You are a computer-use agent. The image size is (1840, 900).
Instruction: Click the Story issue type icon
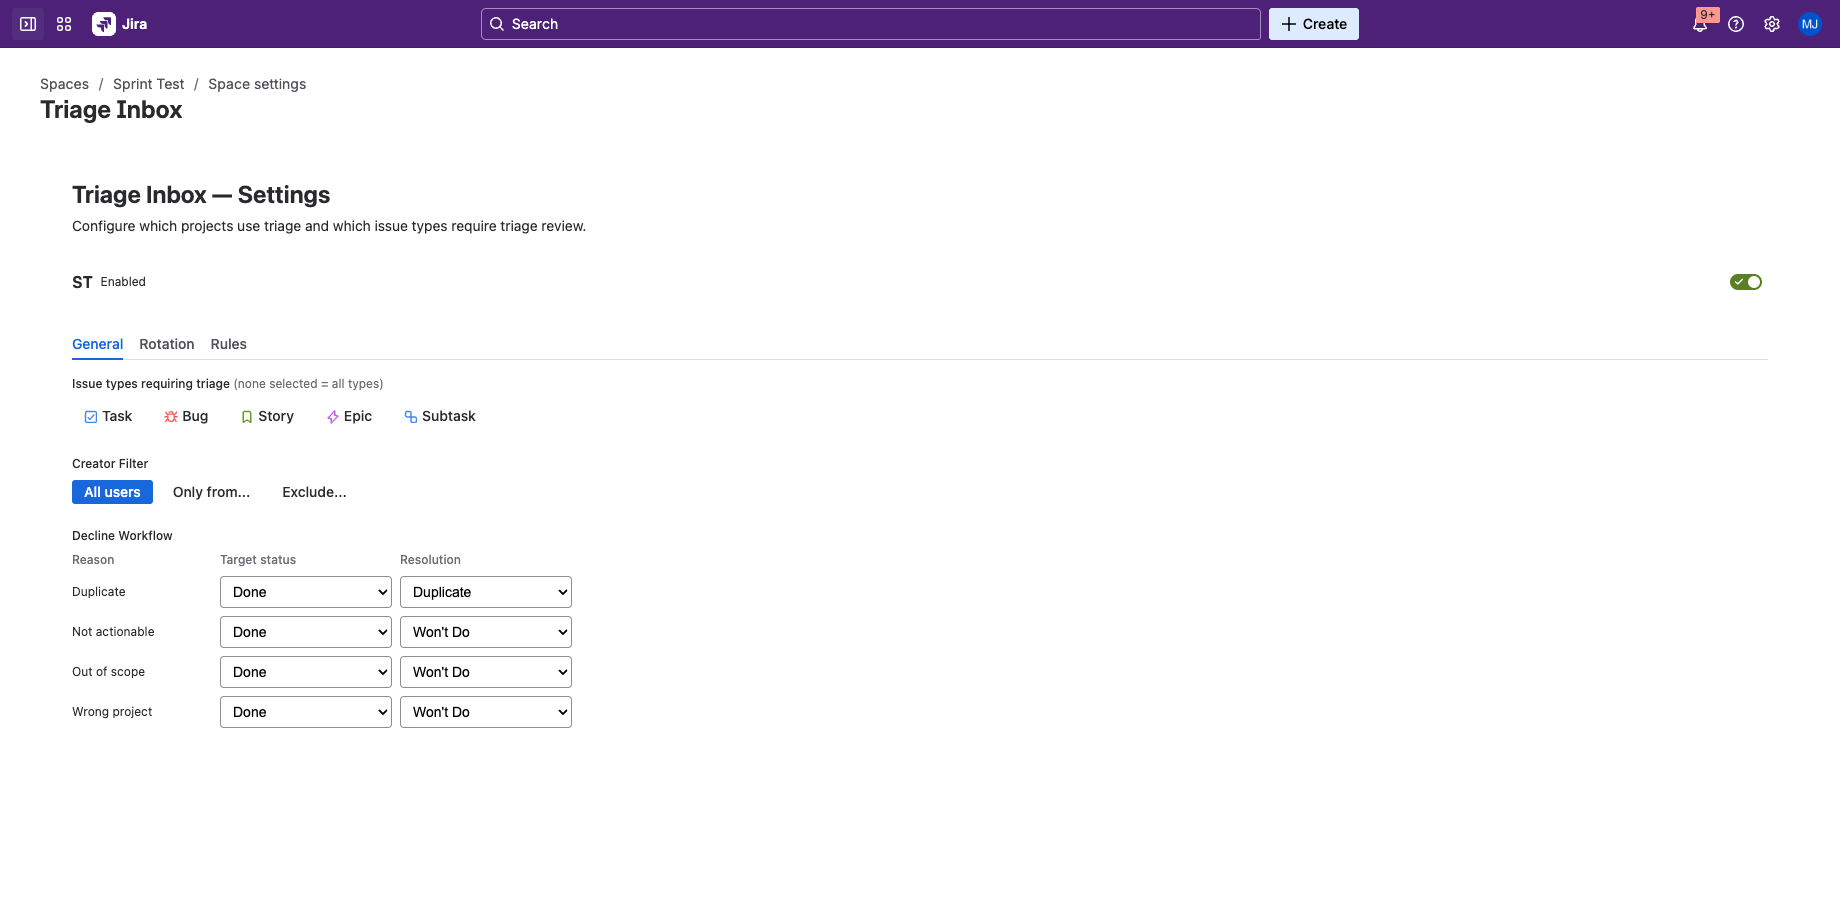(246, 416)
